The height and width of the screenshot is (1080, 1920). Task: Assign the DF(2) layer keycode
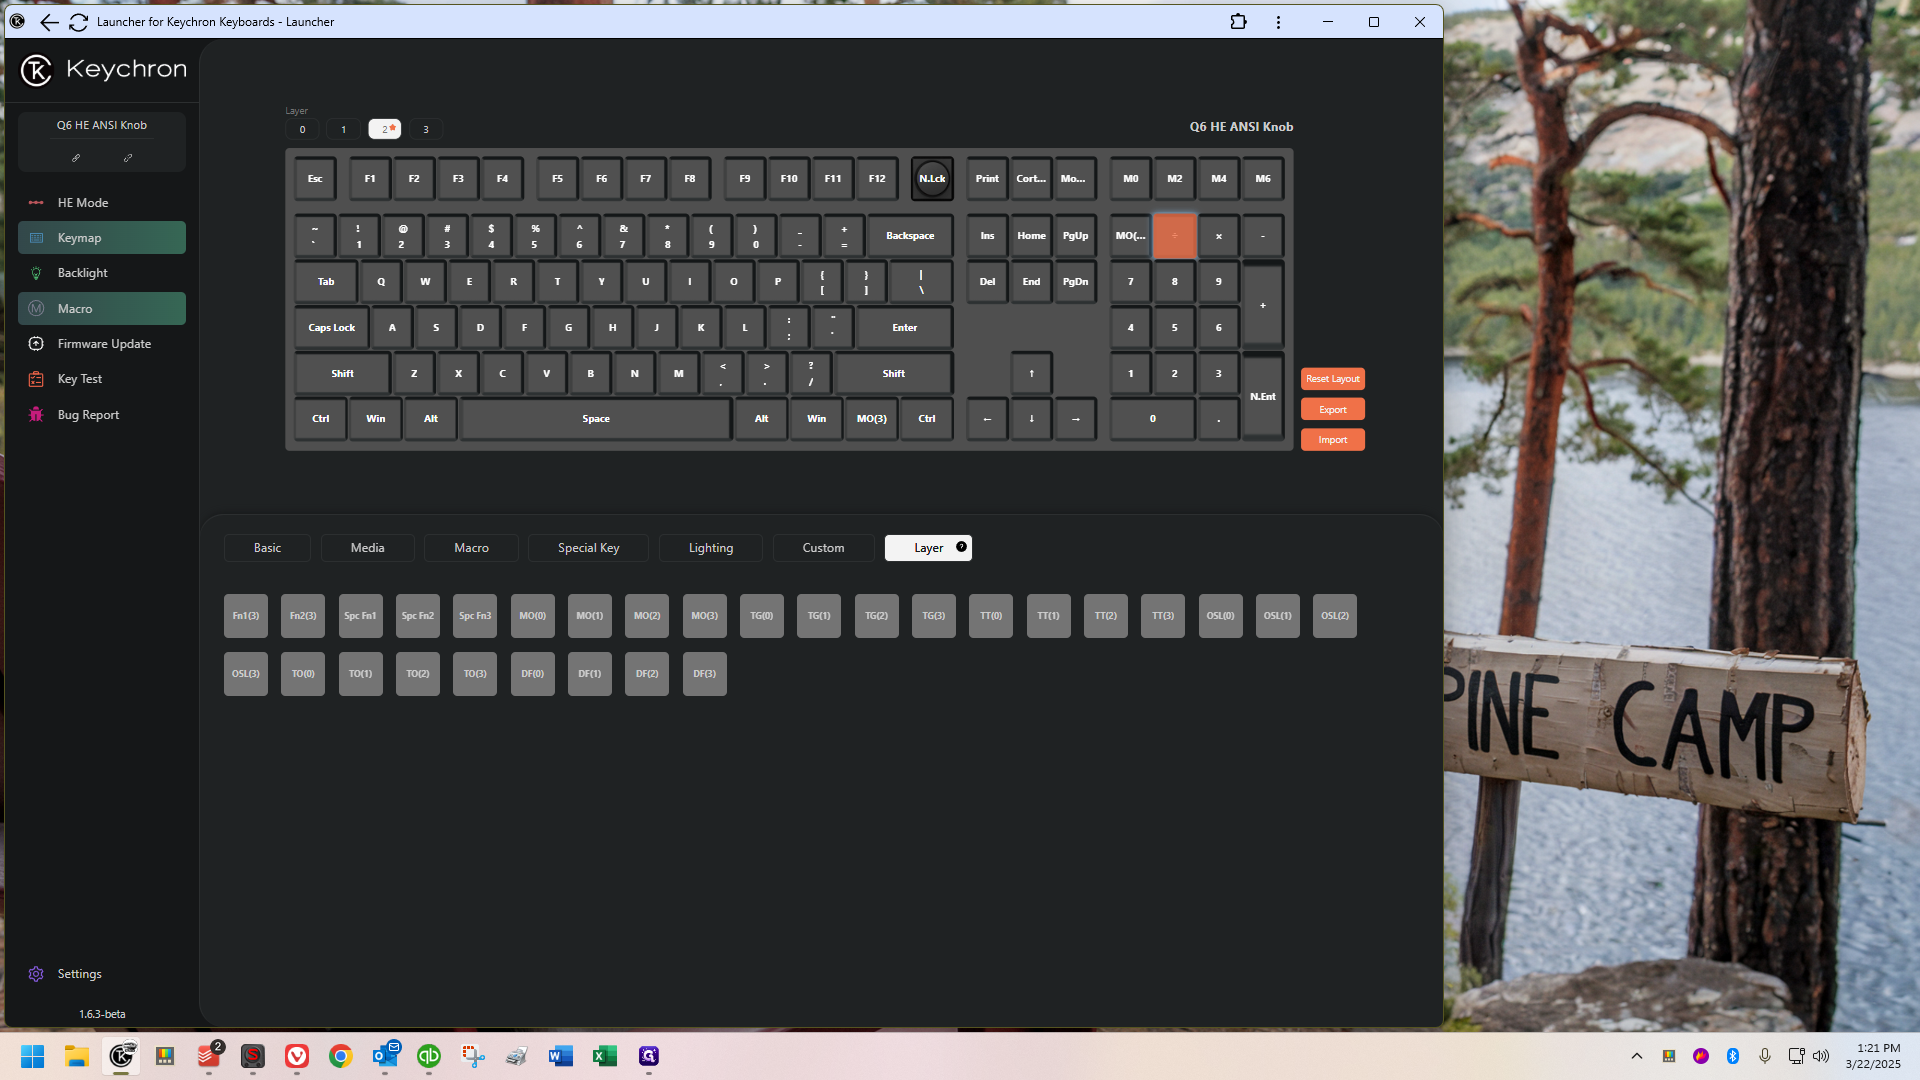tap(647, 674)
